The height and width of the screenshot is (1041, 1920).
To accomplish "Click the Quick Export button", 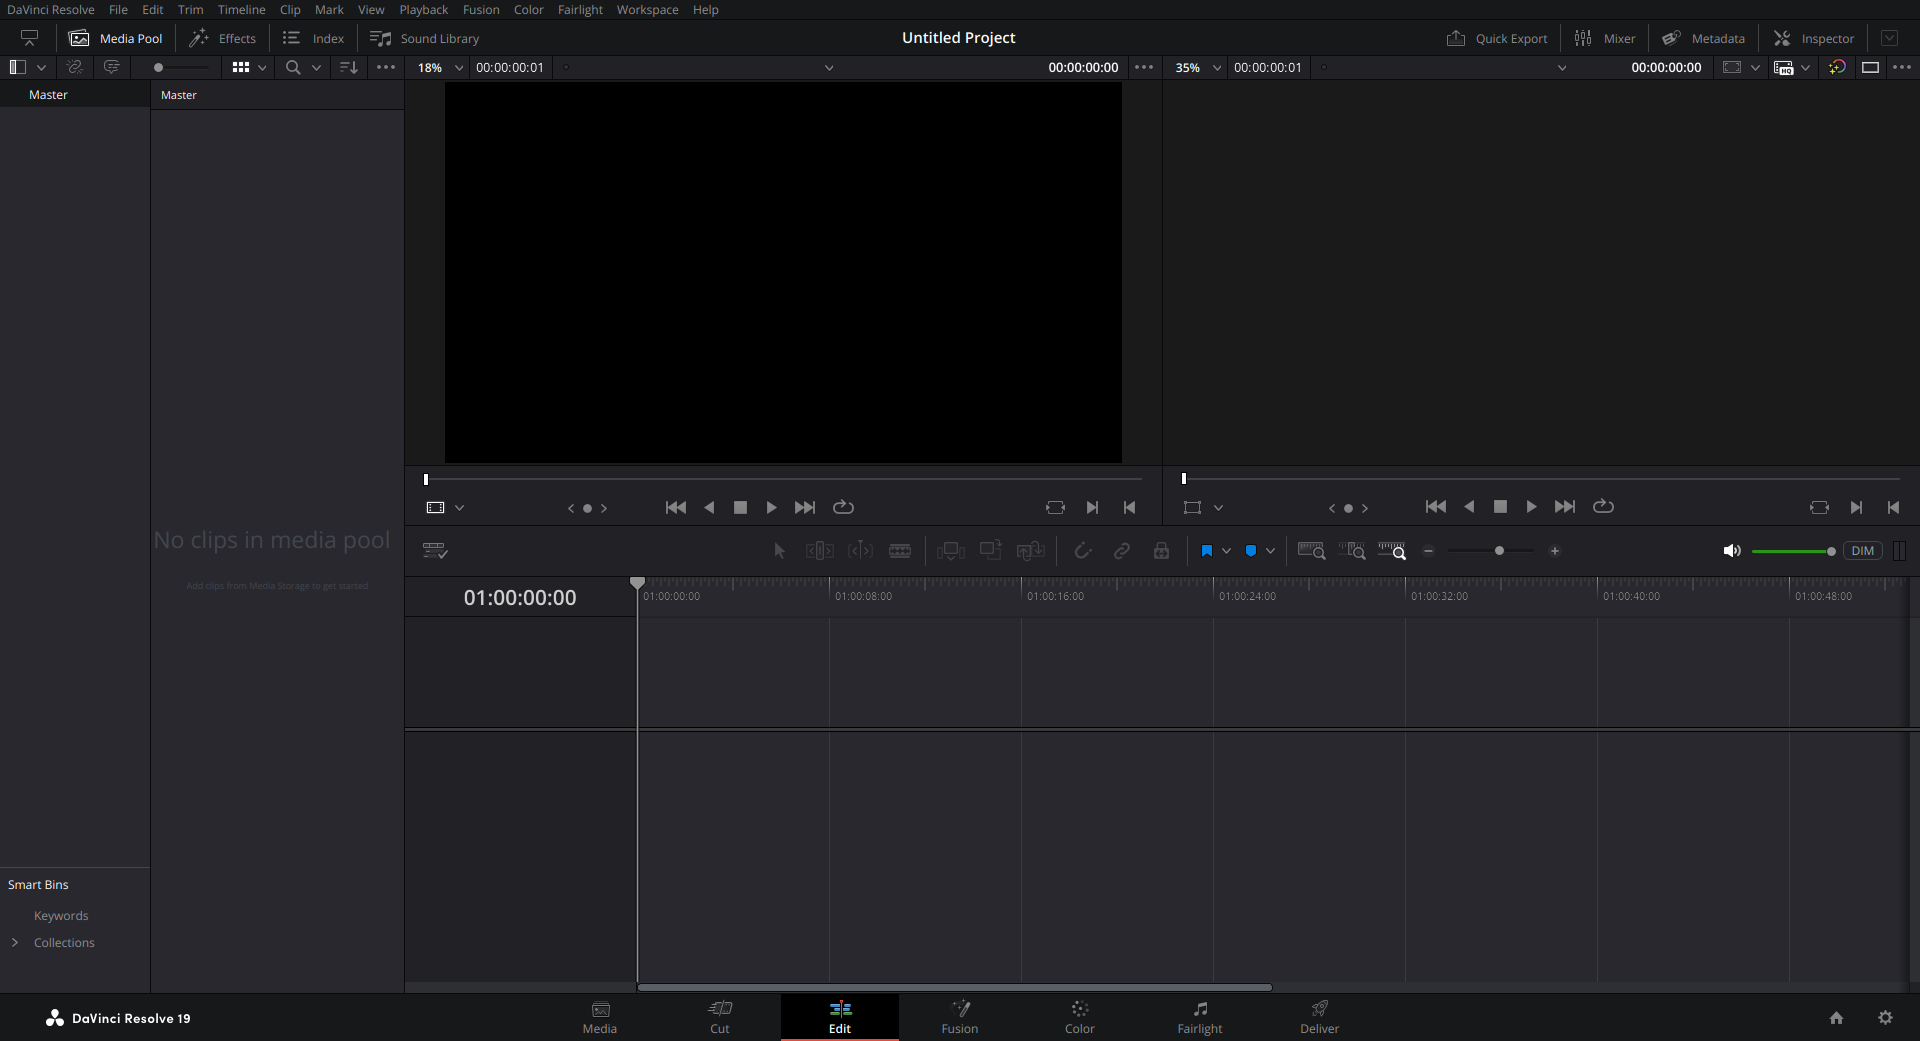I will point(1497,38).
